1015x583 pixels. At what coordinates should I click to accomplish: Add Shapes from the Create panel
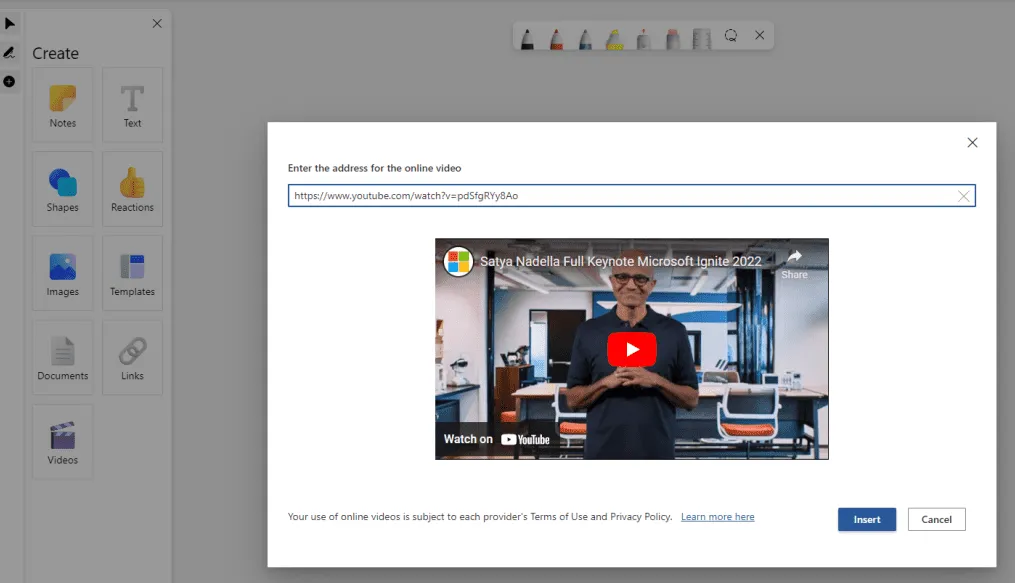(62, 188)
